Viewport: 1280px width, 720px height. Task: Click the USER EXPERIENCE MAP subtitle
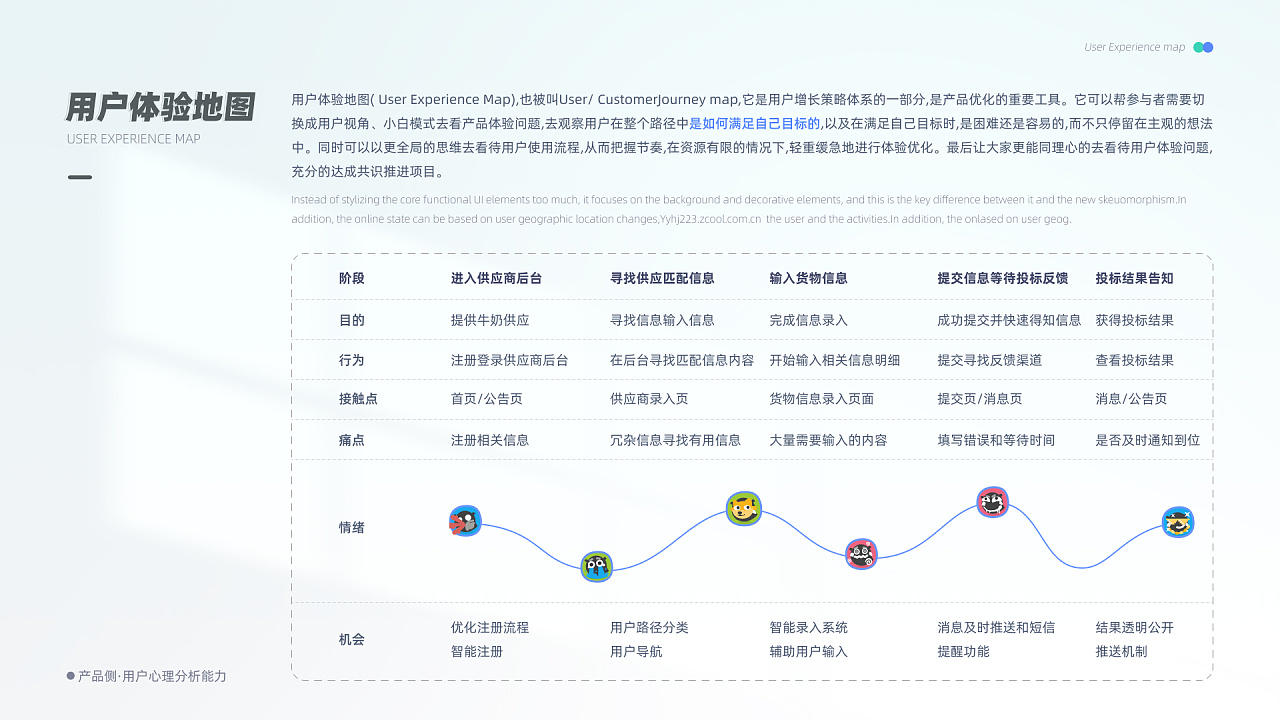134,139
